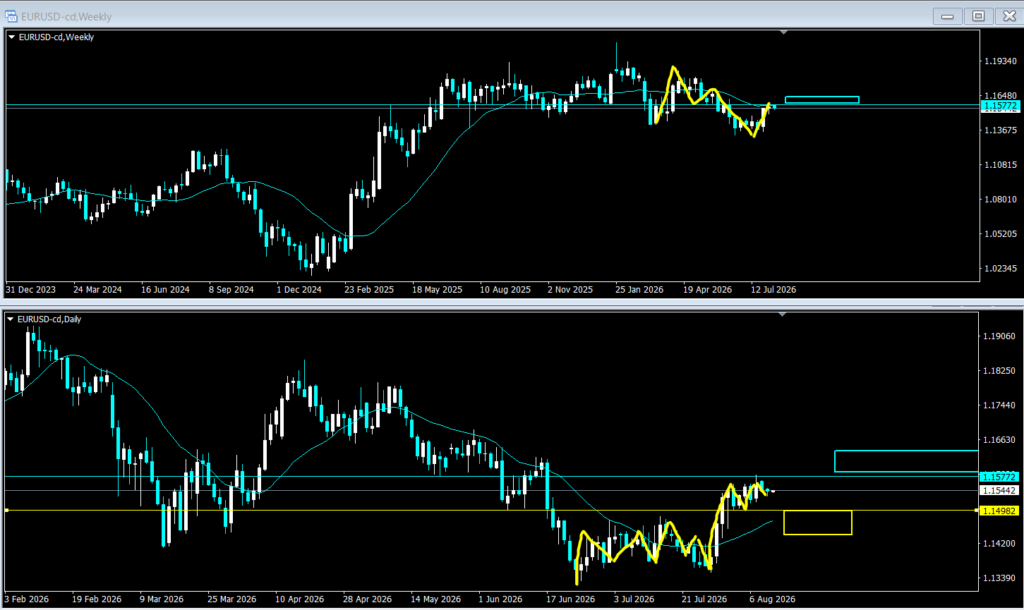
Task: Click the chart shift marker atop the Weekly chart
Action: point(784,32)
